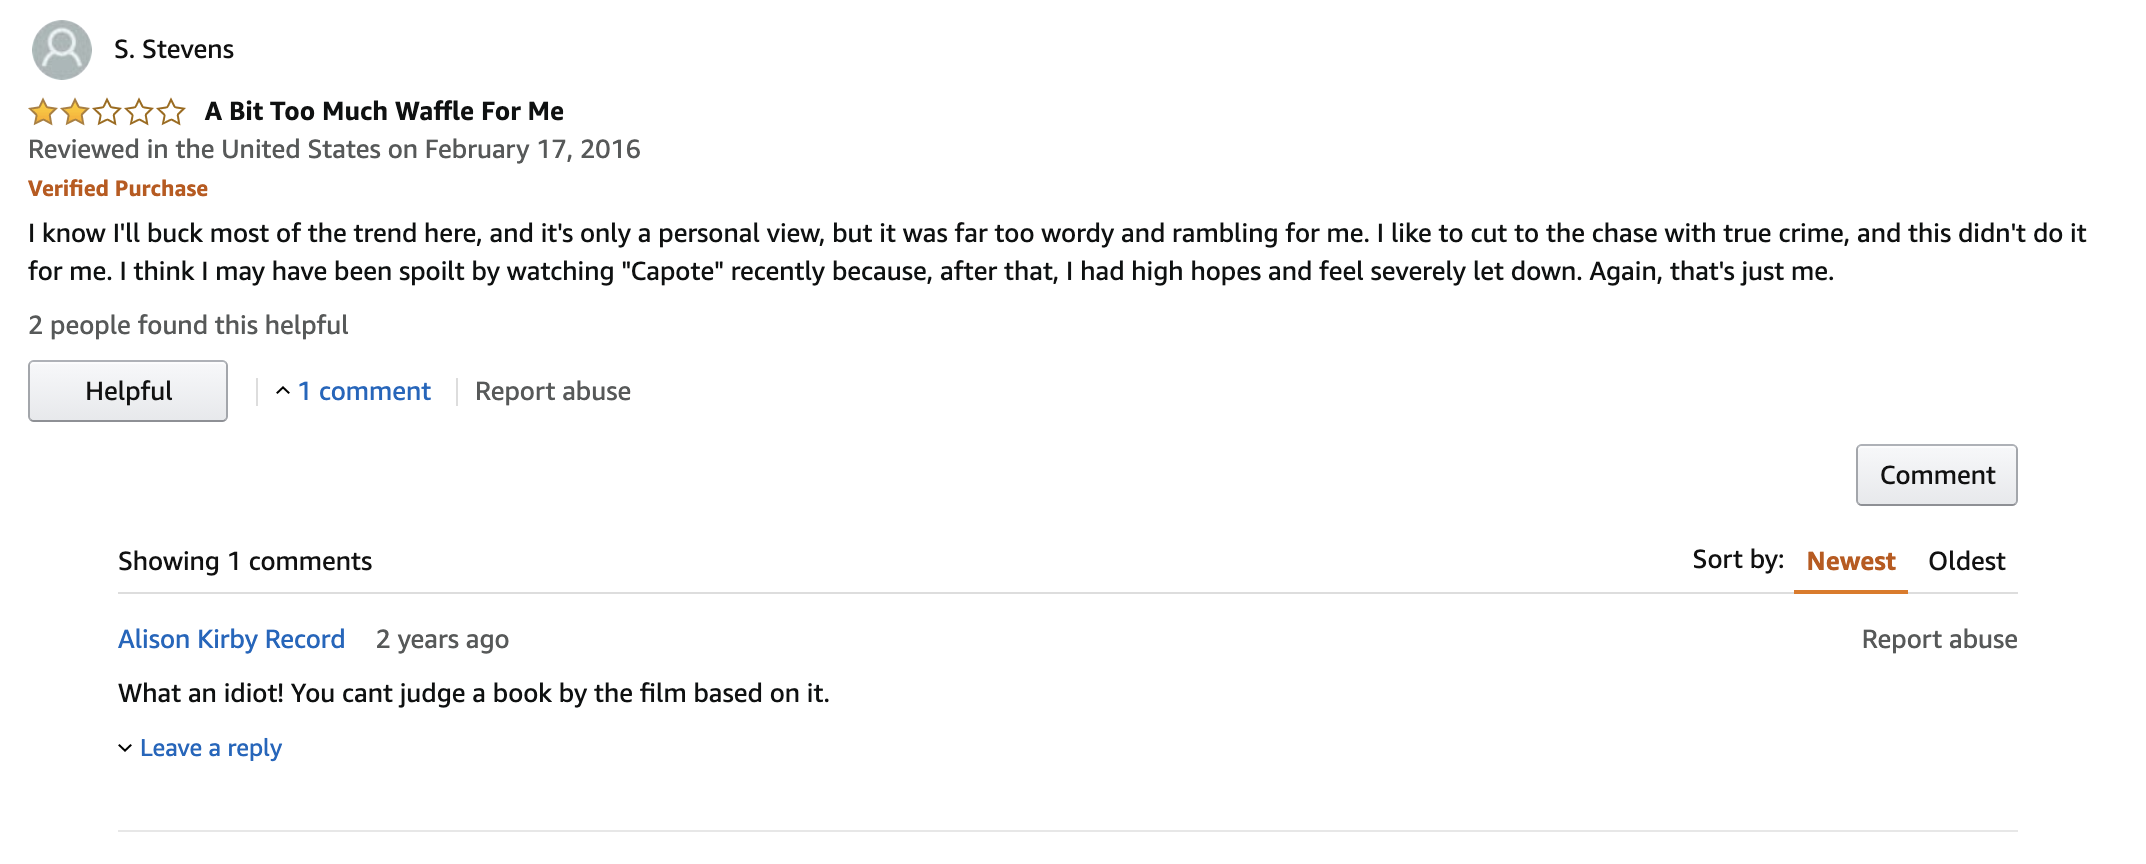
Task: Select the third rating star
Action: coord(106,112)
